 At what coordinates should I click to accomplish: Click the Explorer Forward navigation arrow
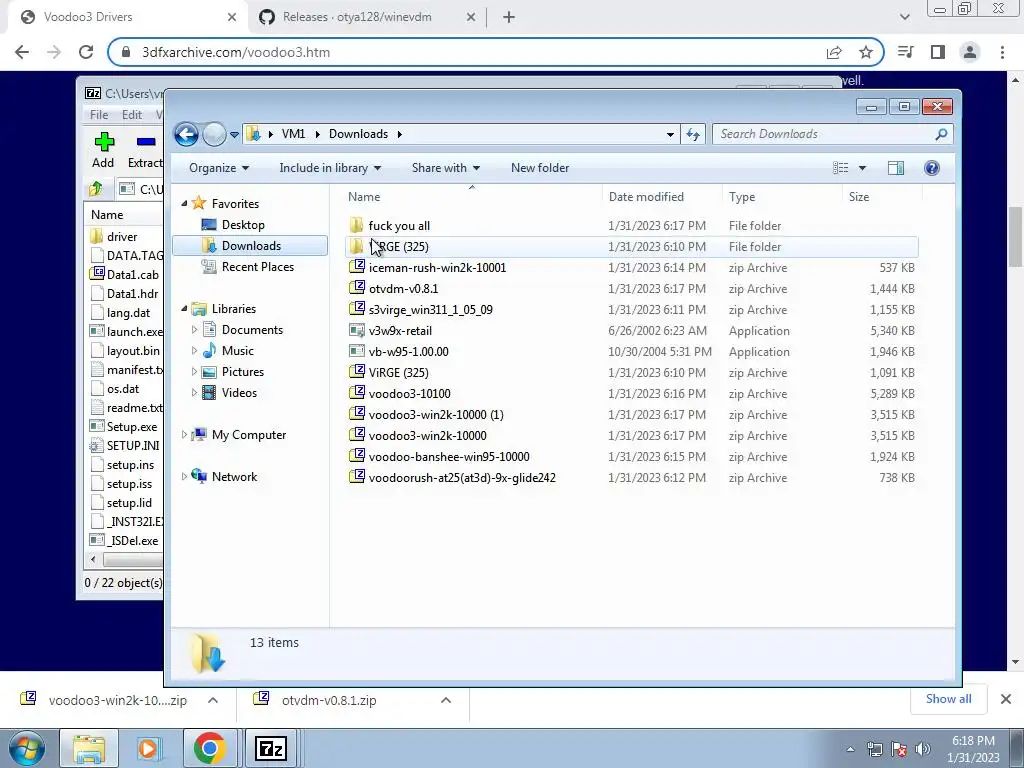[x=214, y=135]
